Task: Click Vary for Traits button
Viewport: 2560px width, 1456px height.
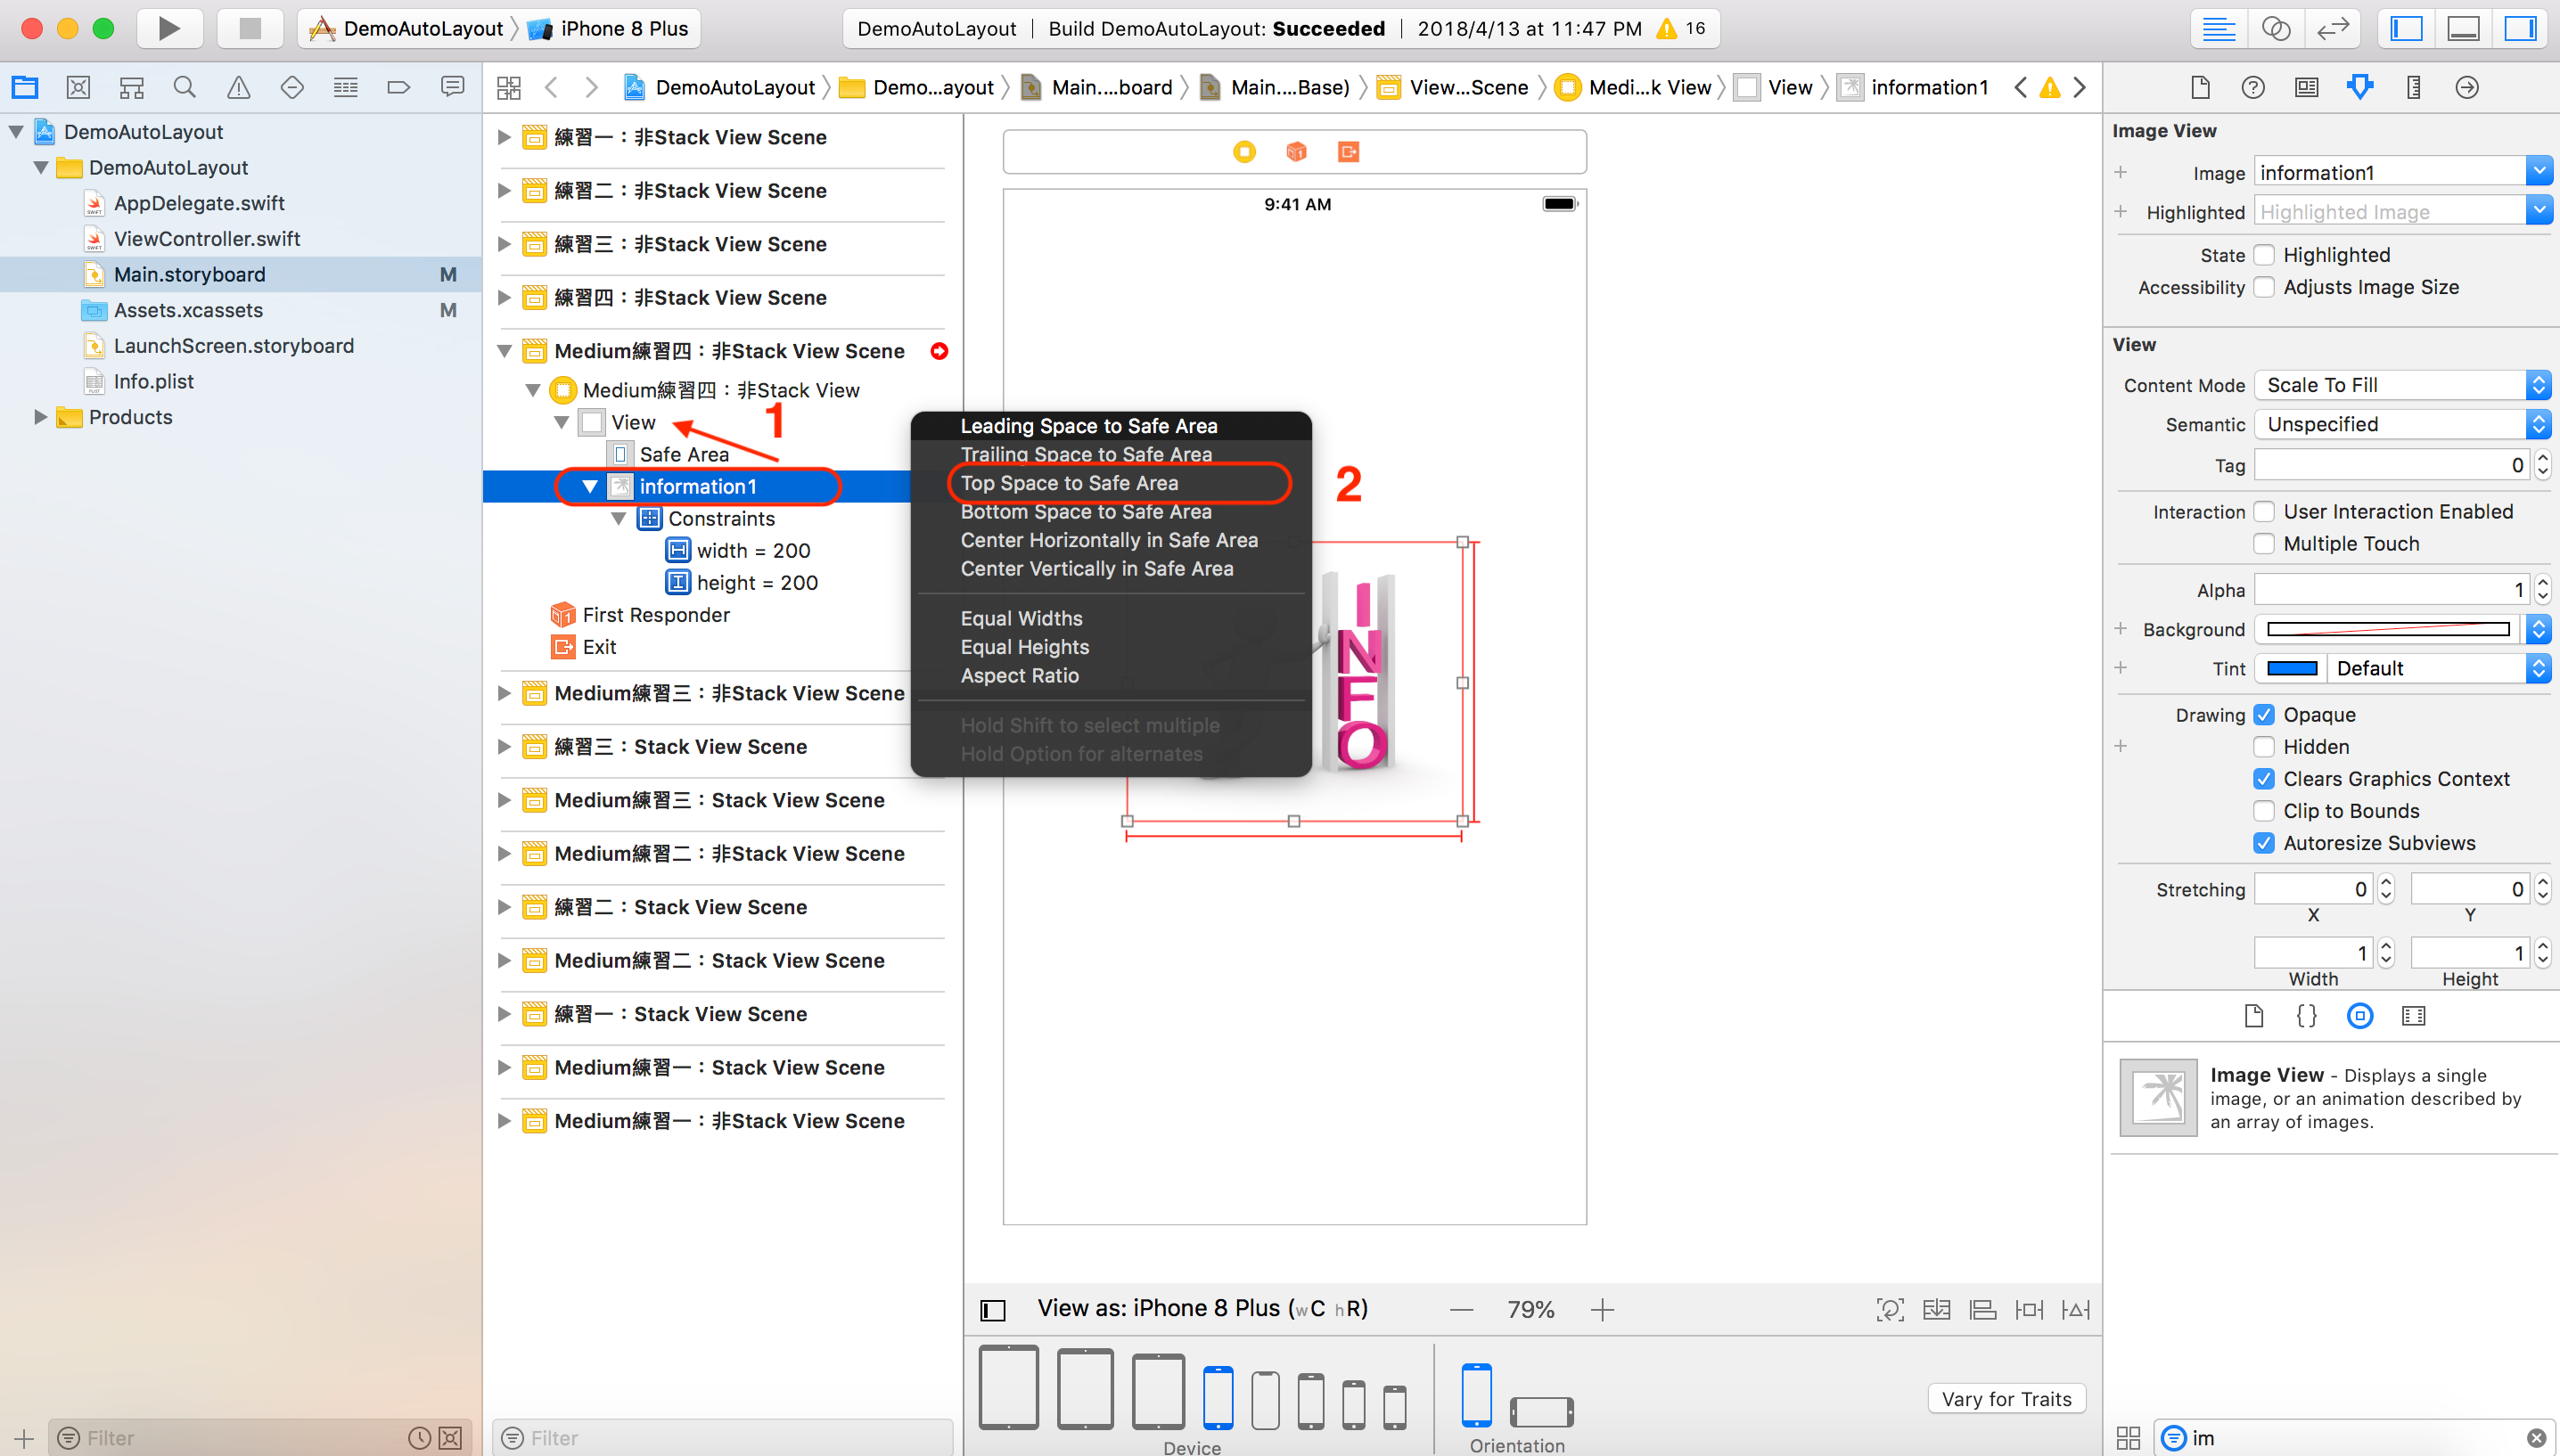Action: coord(2006,1399)
